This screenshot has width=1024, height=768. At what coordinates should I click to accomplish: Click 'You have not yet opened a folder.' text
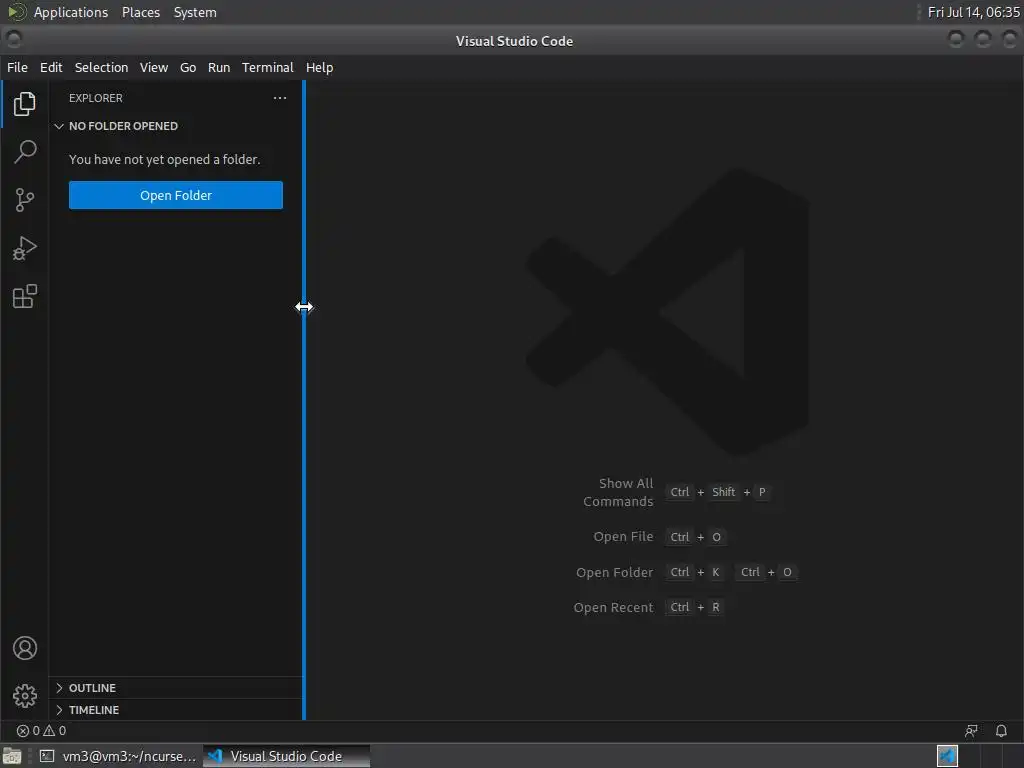pos(165,159)
